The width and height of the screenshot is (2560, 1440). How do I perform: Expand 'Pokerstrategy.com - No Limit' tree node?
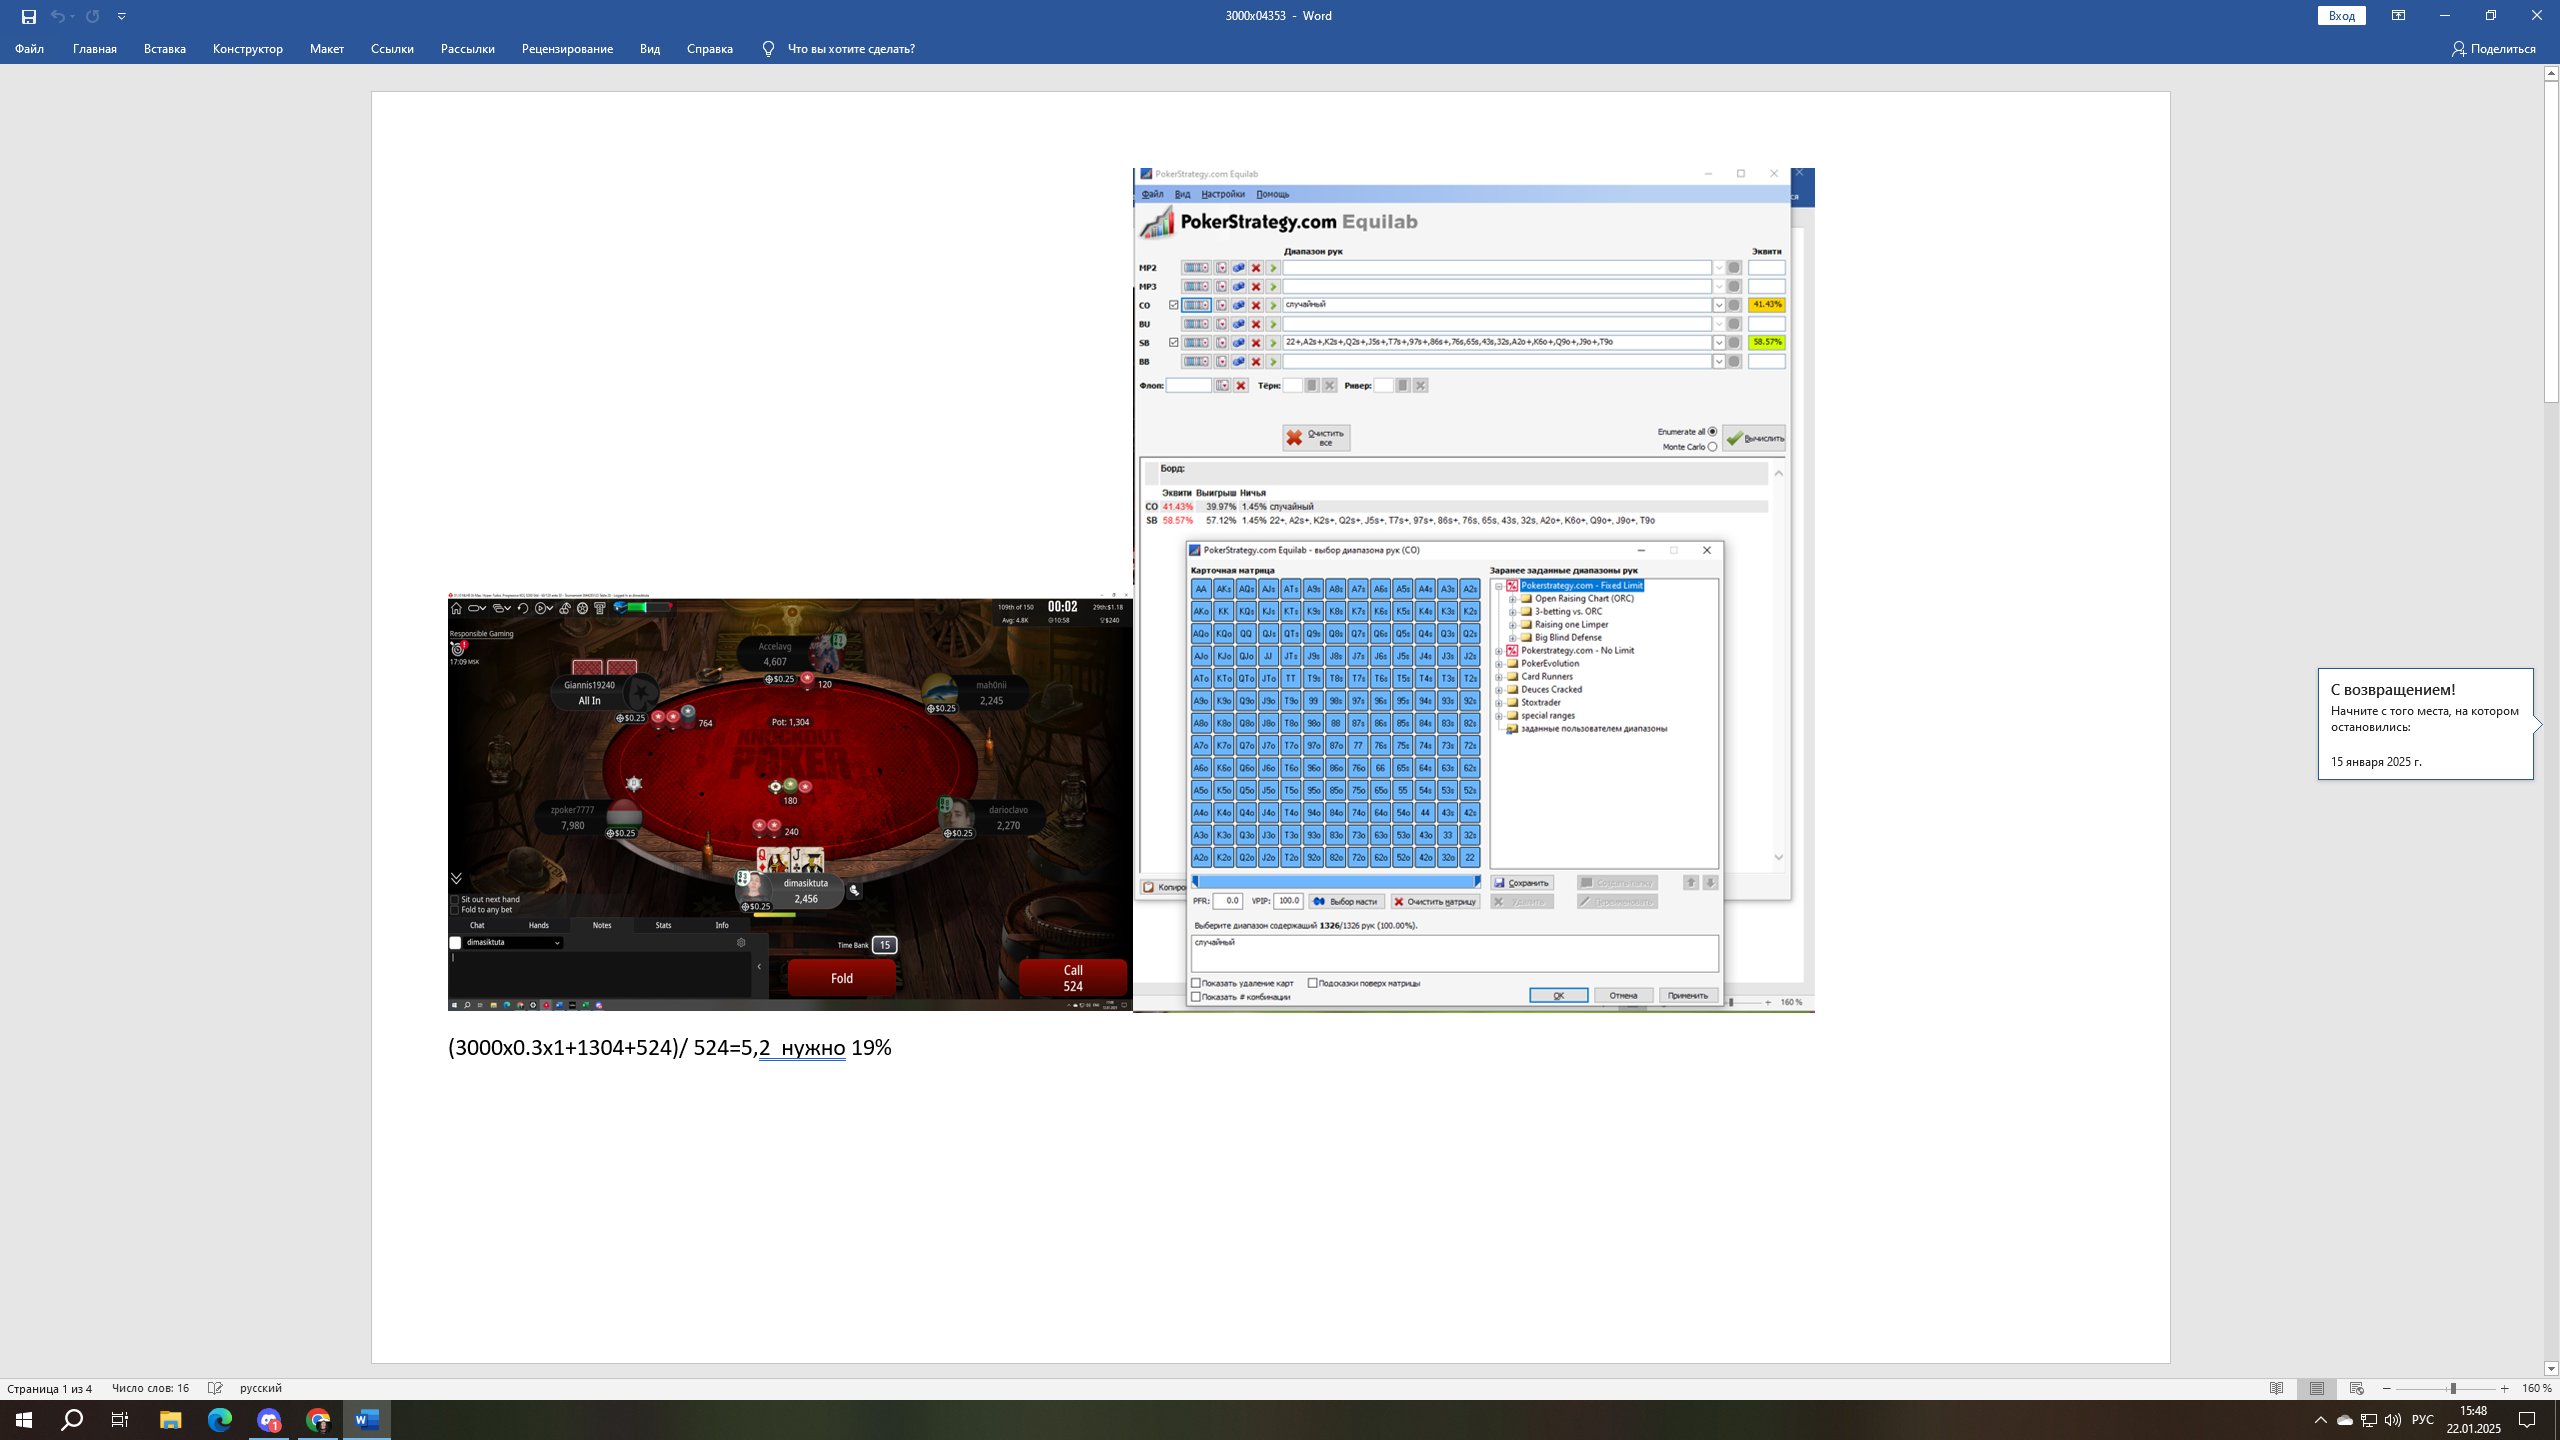(x=1499, y=651)
